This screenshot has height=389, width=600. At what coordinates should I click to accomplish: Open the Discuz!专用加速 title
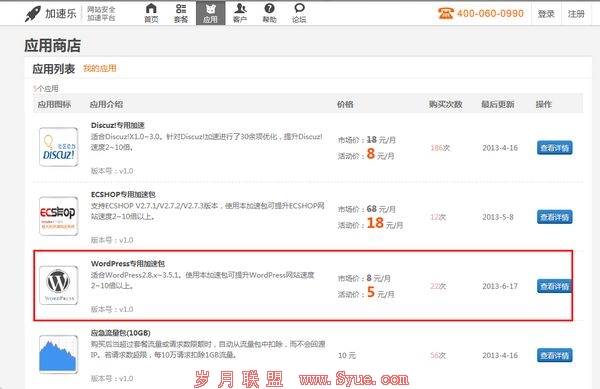[x=118, y=125]
